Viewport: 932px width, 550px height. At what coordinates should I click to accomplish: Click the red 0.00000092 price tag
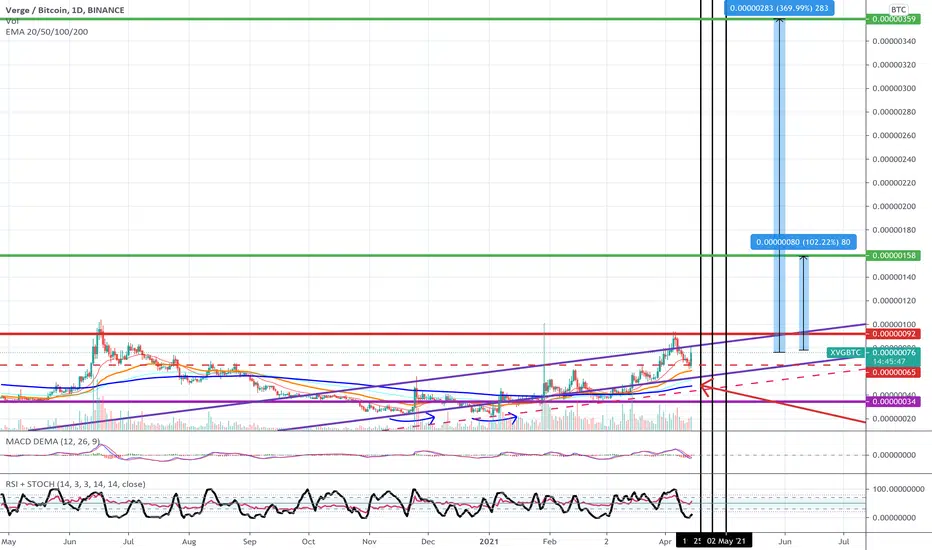(893, 334)
